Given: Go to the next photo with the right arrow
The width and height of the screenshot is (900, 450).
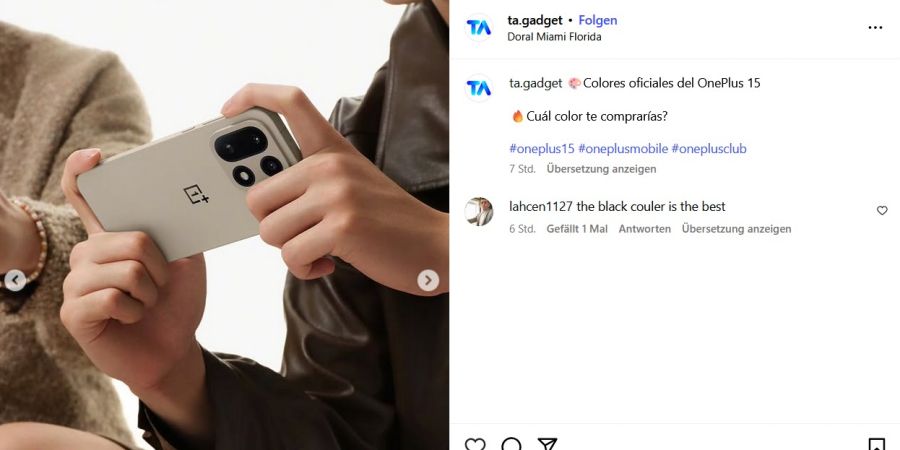Looking at the screenshot, I should click(428, 281).
